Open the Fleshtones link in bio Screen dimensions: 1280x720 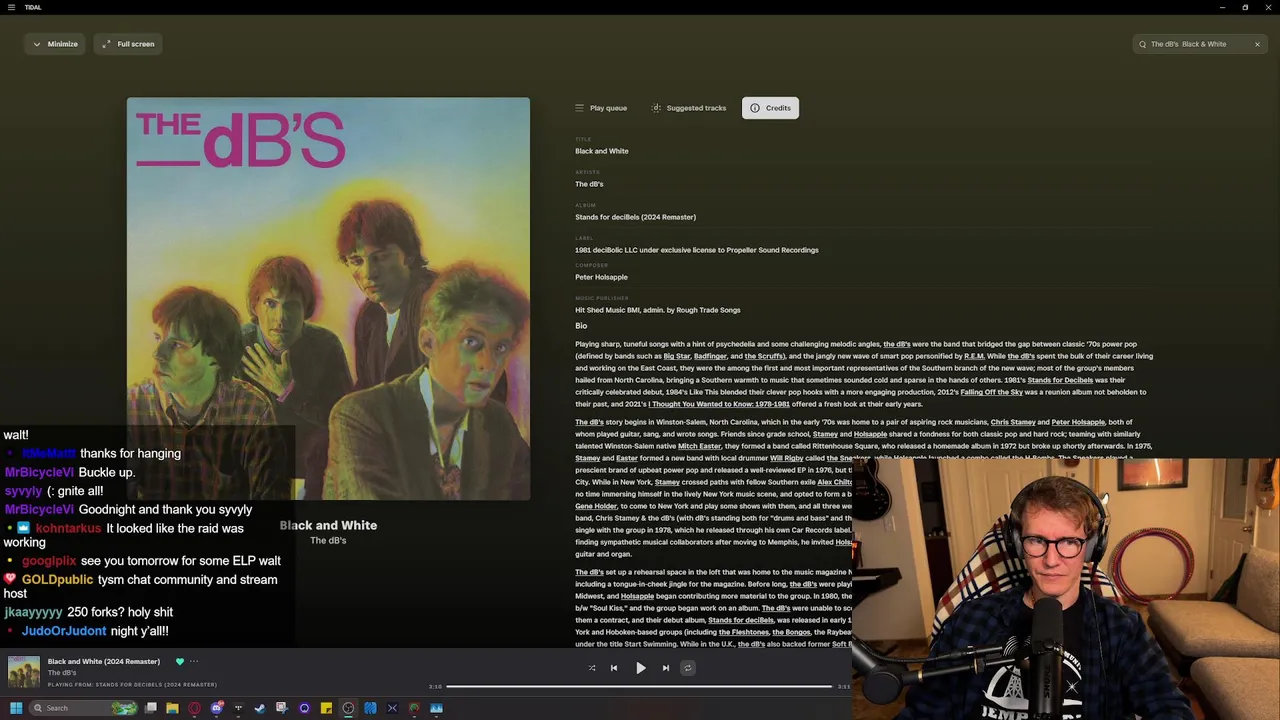[x=744, y=632]
